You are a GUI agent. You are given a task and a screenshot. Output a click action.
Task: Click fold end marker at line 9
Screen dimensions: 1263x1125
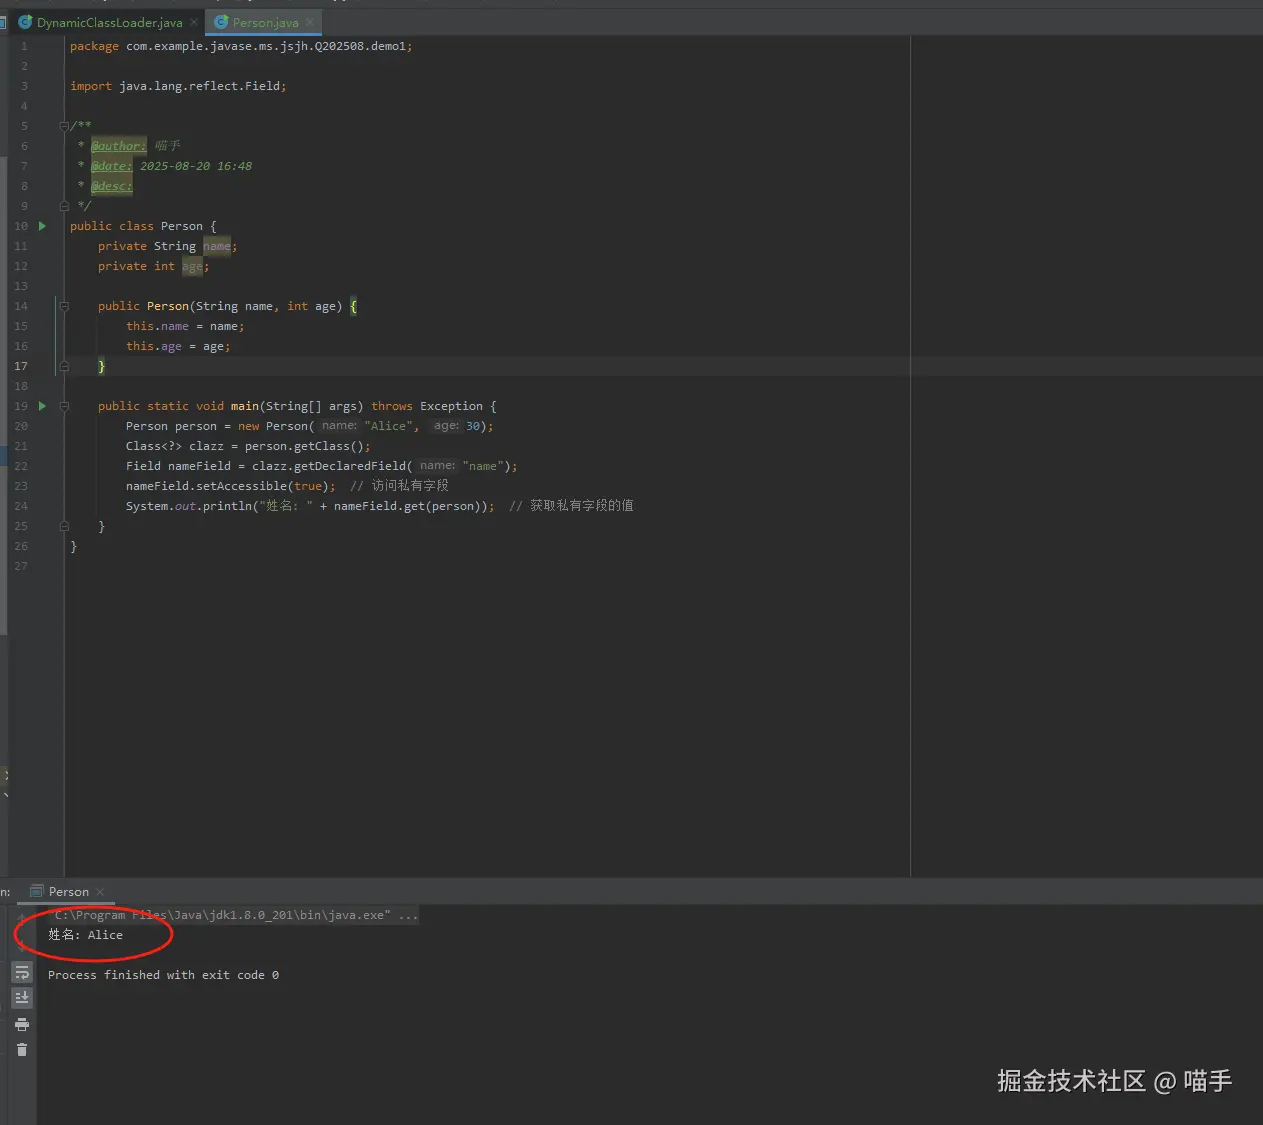point(64,206)
